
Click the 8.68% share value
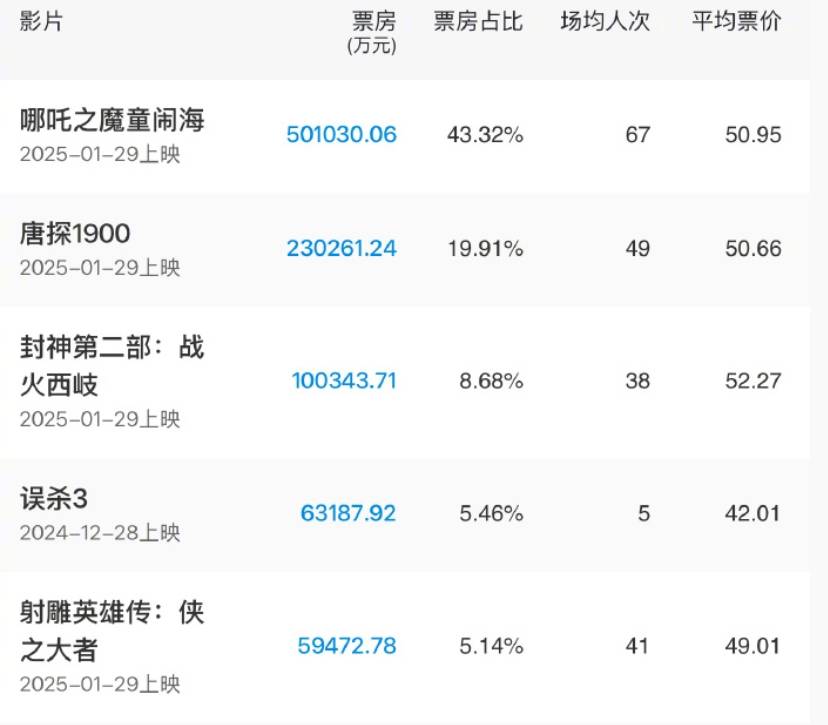(492, 381)
